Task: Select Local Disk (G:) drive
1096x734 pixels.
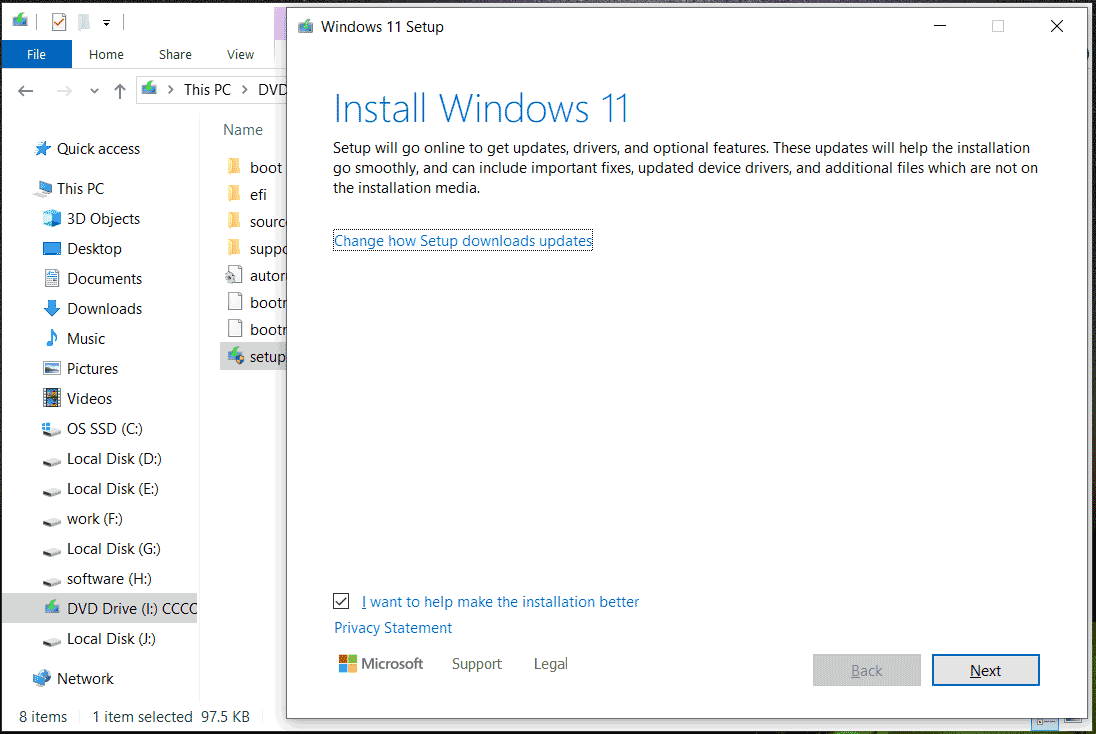Action: (x=113, y=549)
